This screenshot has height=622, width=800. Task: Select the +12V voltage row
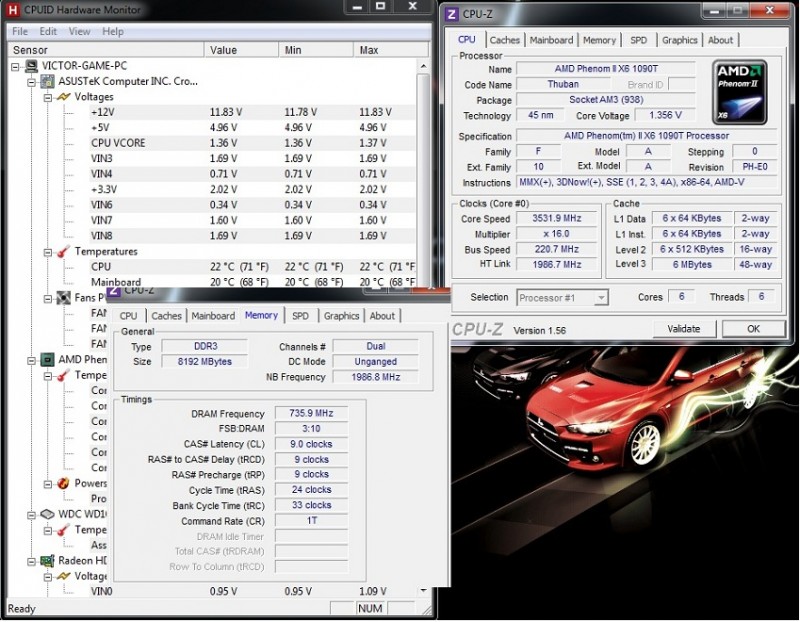click(x=253, y=112)
